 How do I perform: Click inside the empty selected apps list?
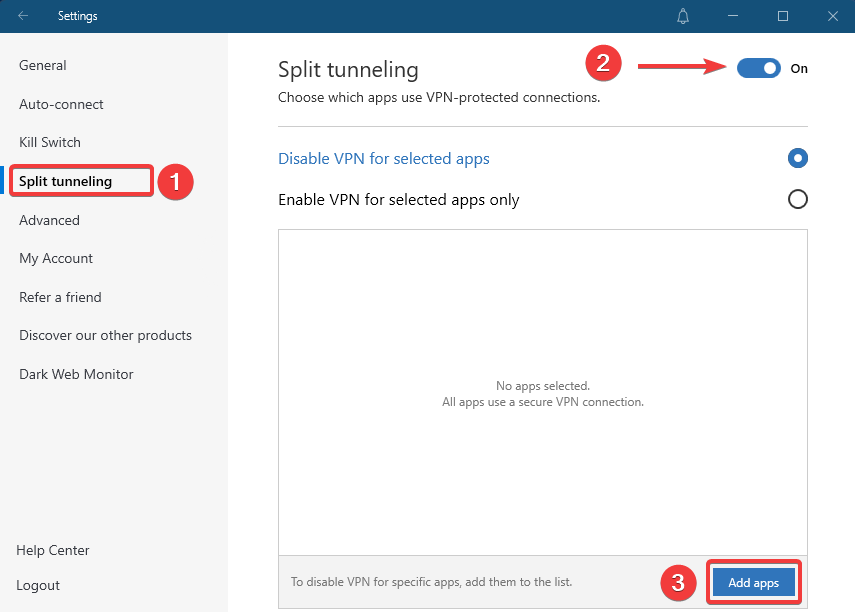(541, 390)
